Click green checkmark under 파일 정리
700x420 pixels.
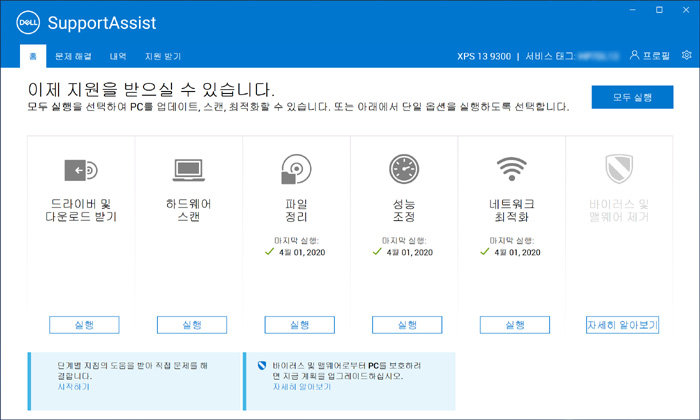[x=269, y=252]
